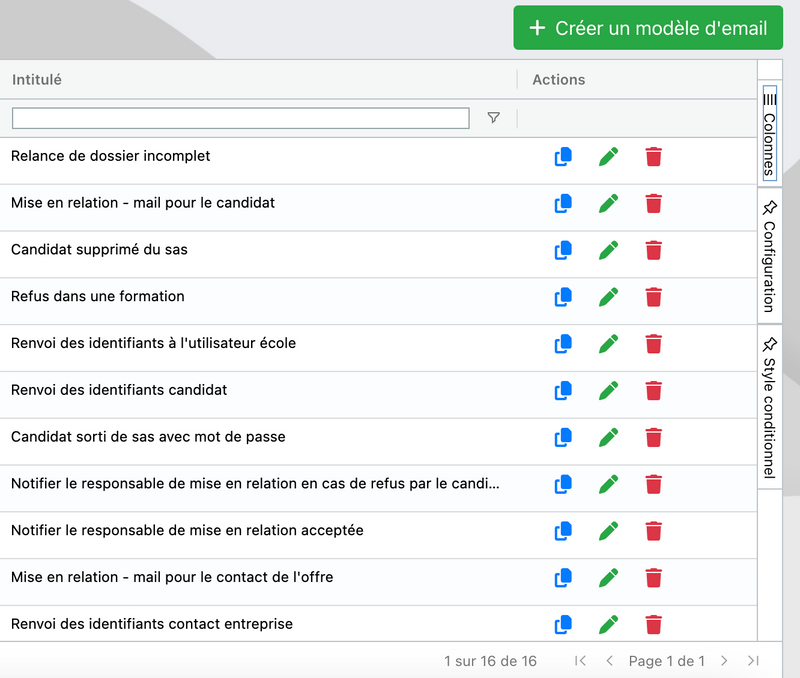
Task: Edit 'Renvoi des identifiants à l'utilisateur école'
Action: pyautogui.click(x=609, y=344)
